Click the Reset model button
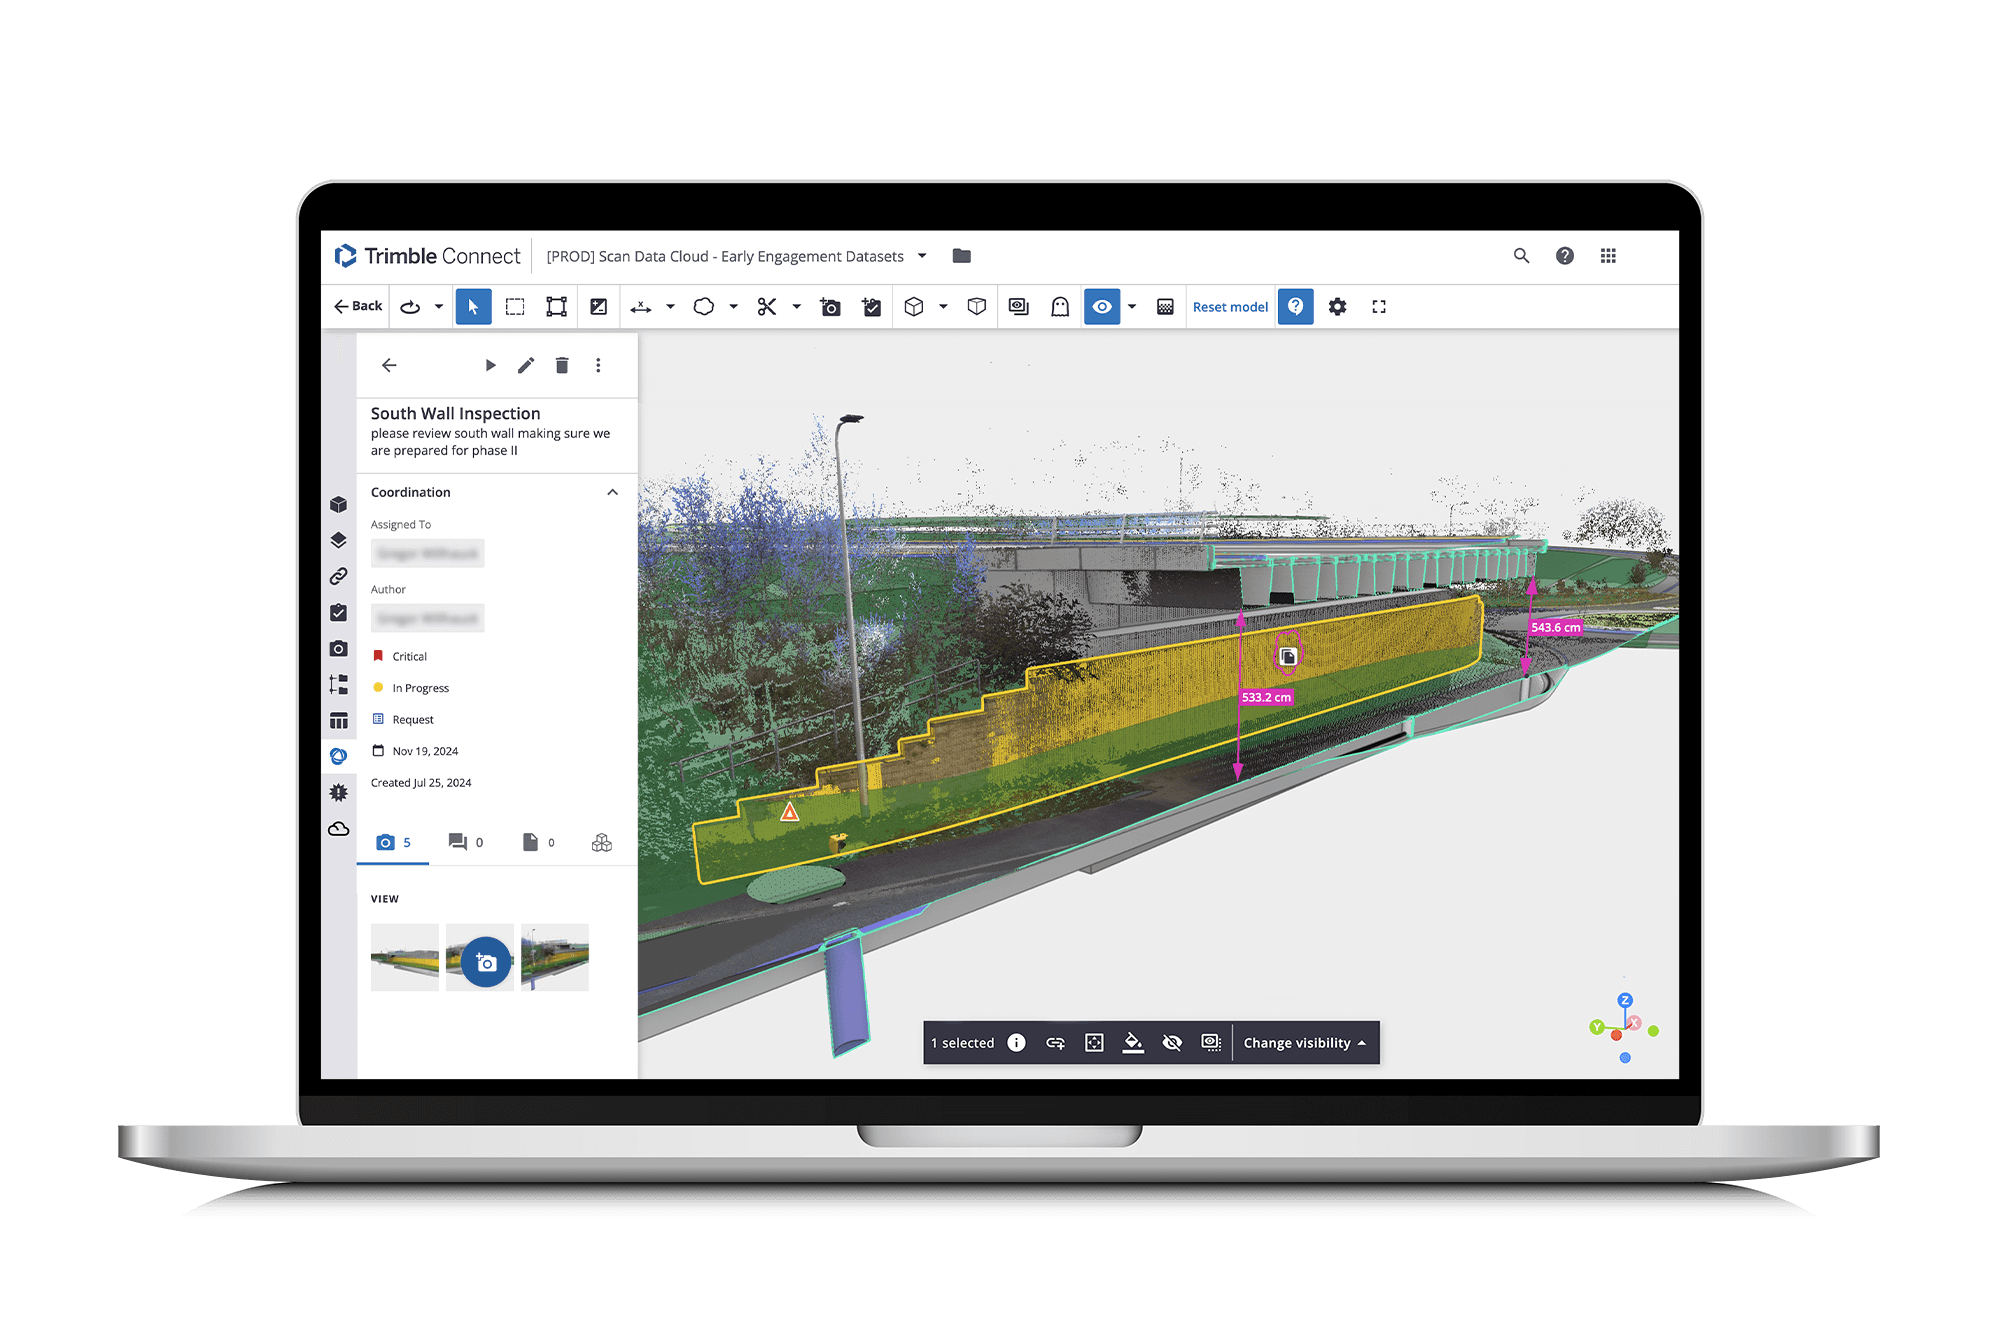 [x=1230, y=306]
